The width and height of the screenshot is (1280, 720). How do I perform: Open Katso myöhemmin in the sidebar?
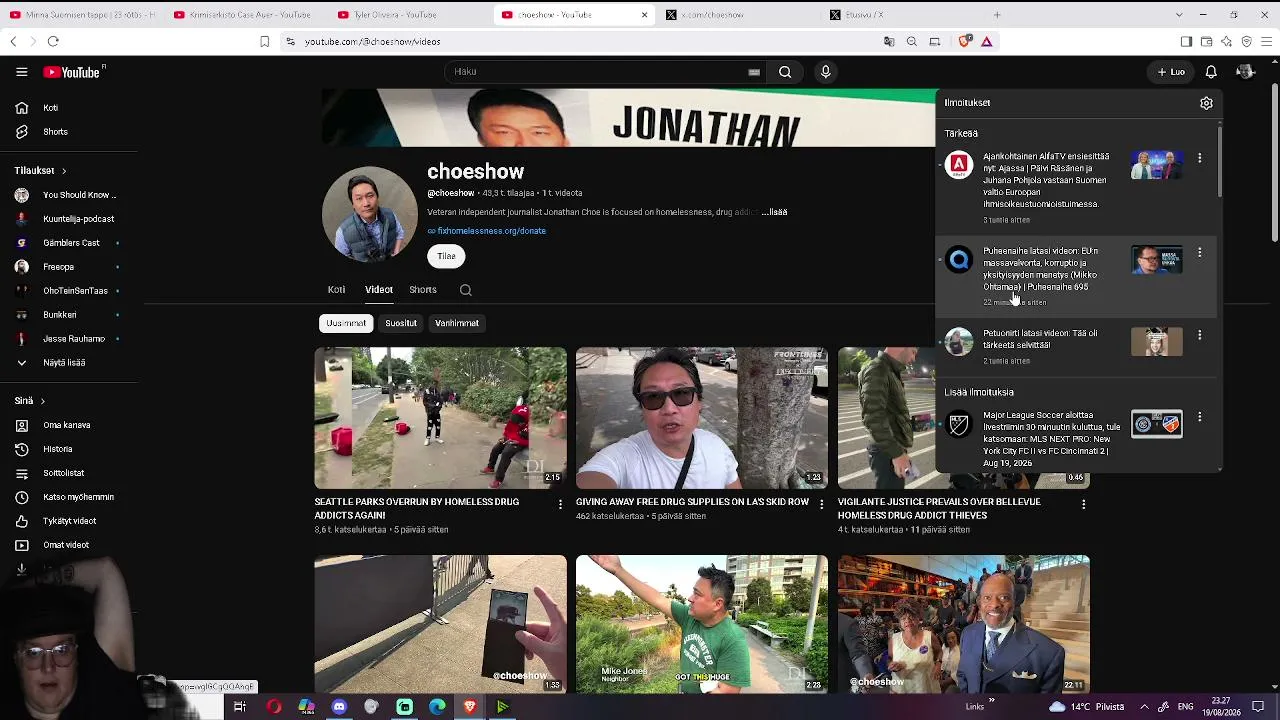pos(78,497)
